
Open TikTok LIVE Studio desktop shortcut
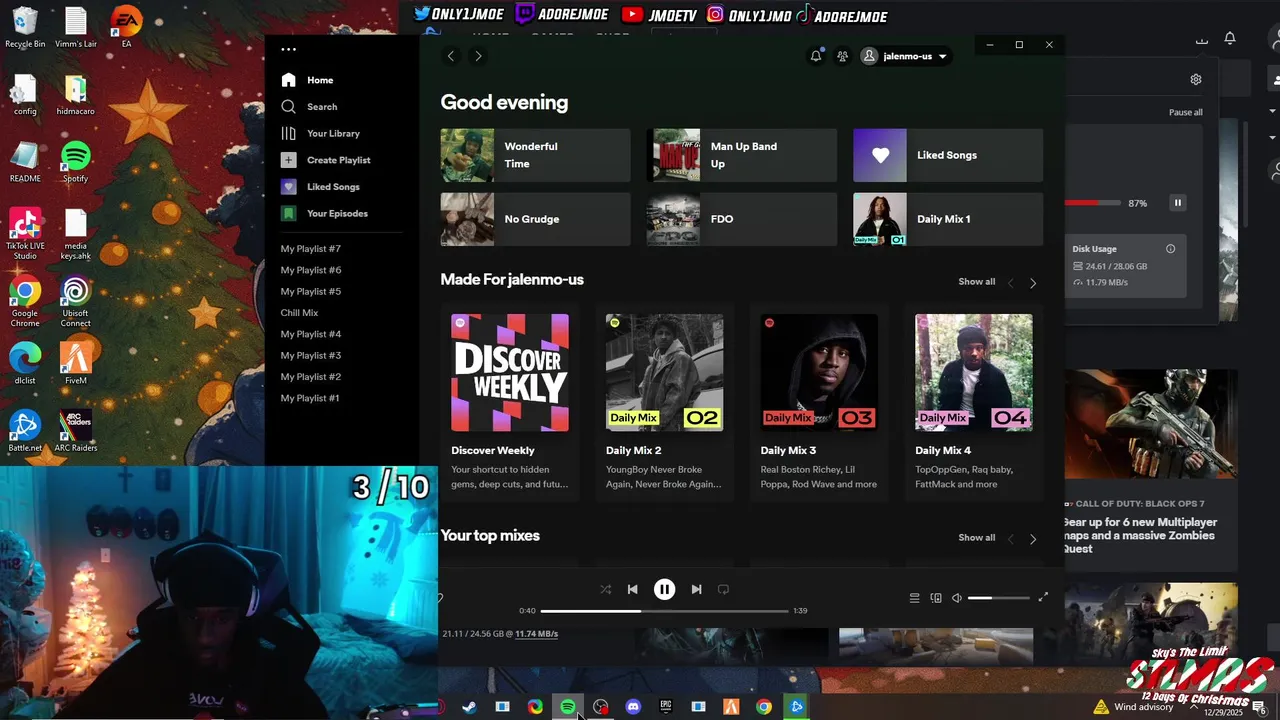point(25,235)
